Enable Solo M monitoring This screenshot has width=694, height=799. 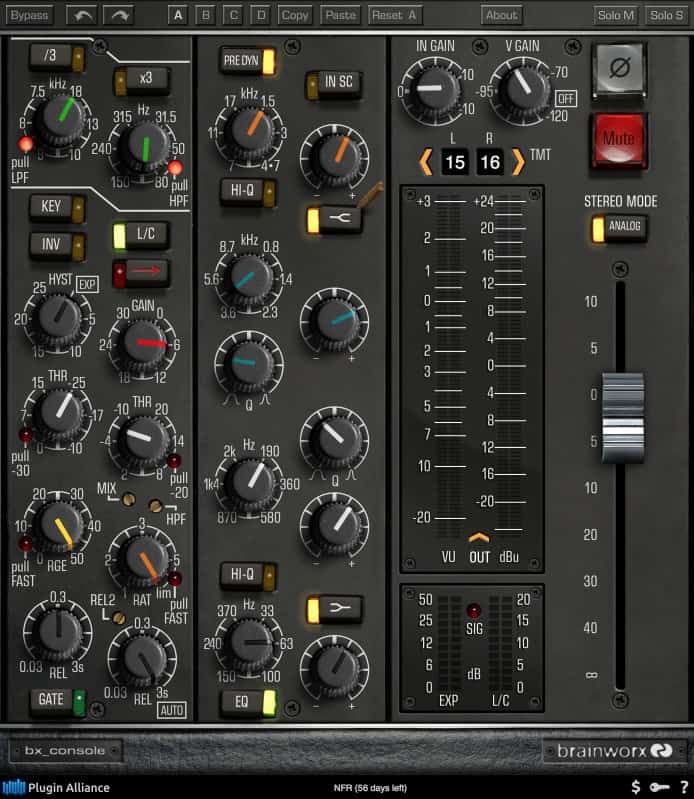point(616,15)
